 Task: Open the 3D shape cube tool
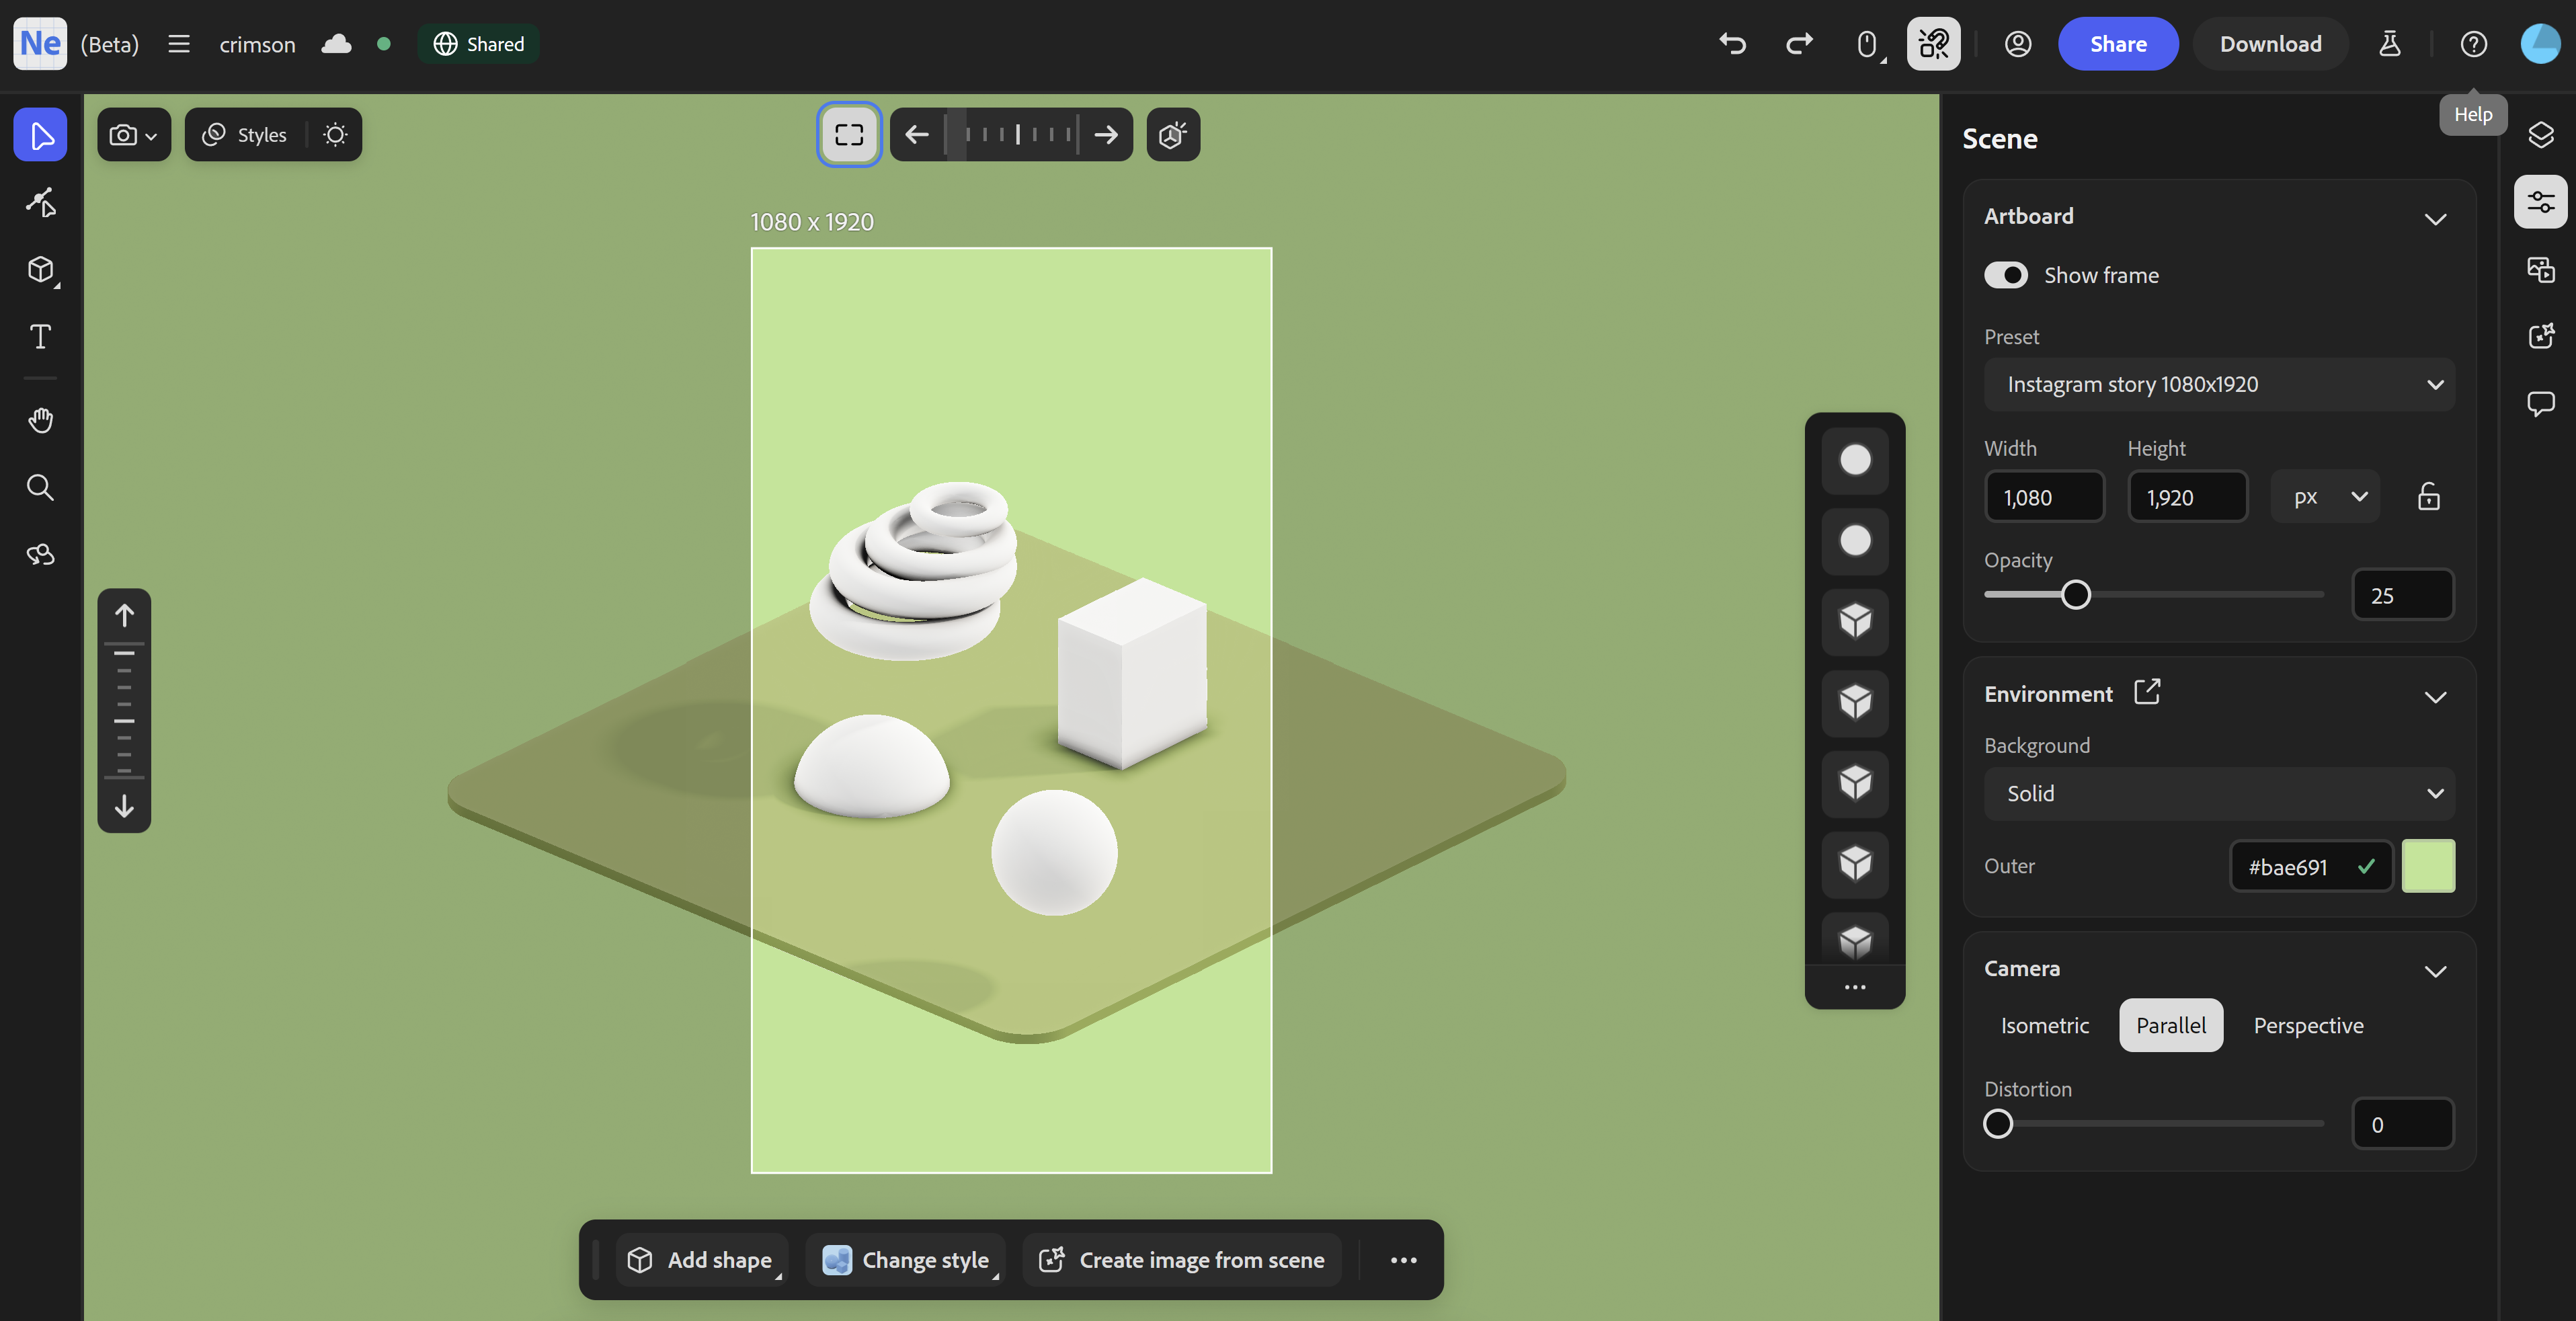40,270
